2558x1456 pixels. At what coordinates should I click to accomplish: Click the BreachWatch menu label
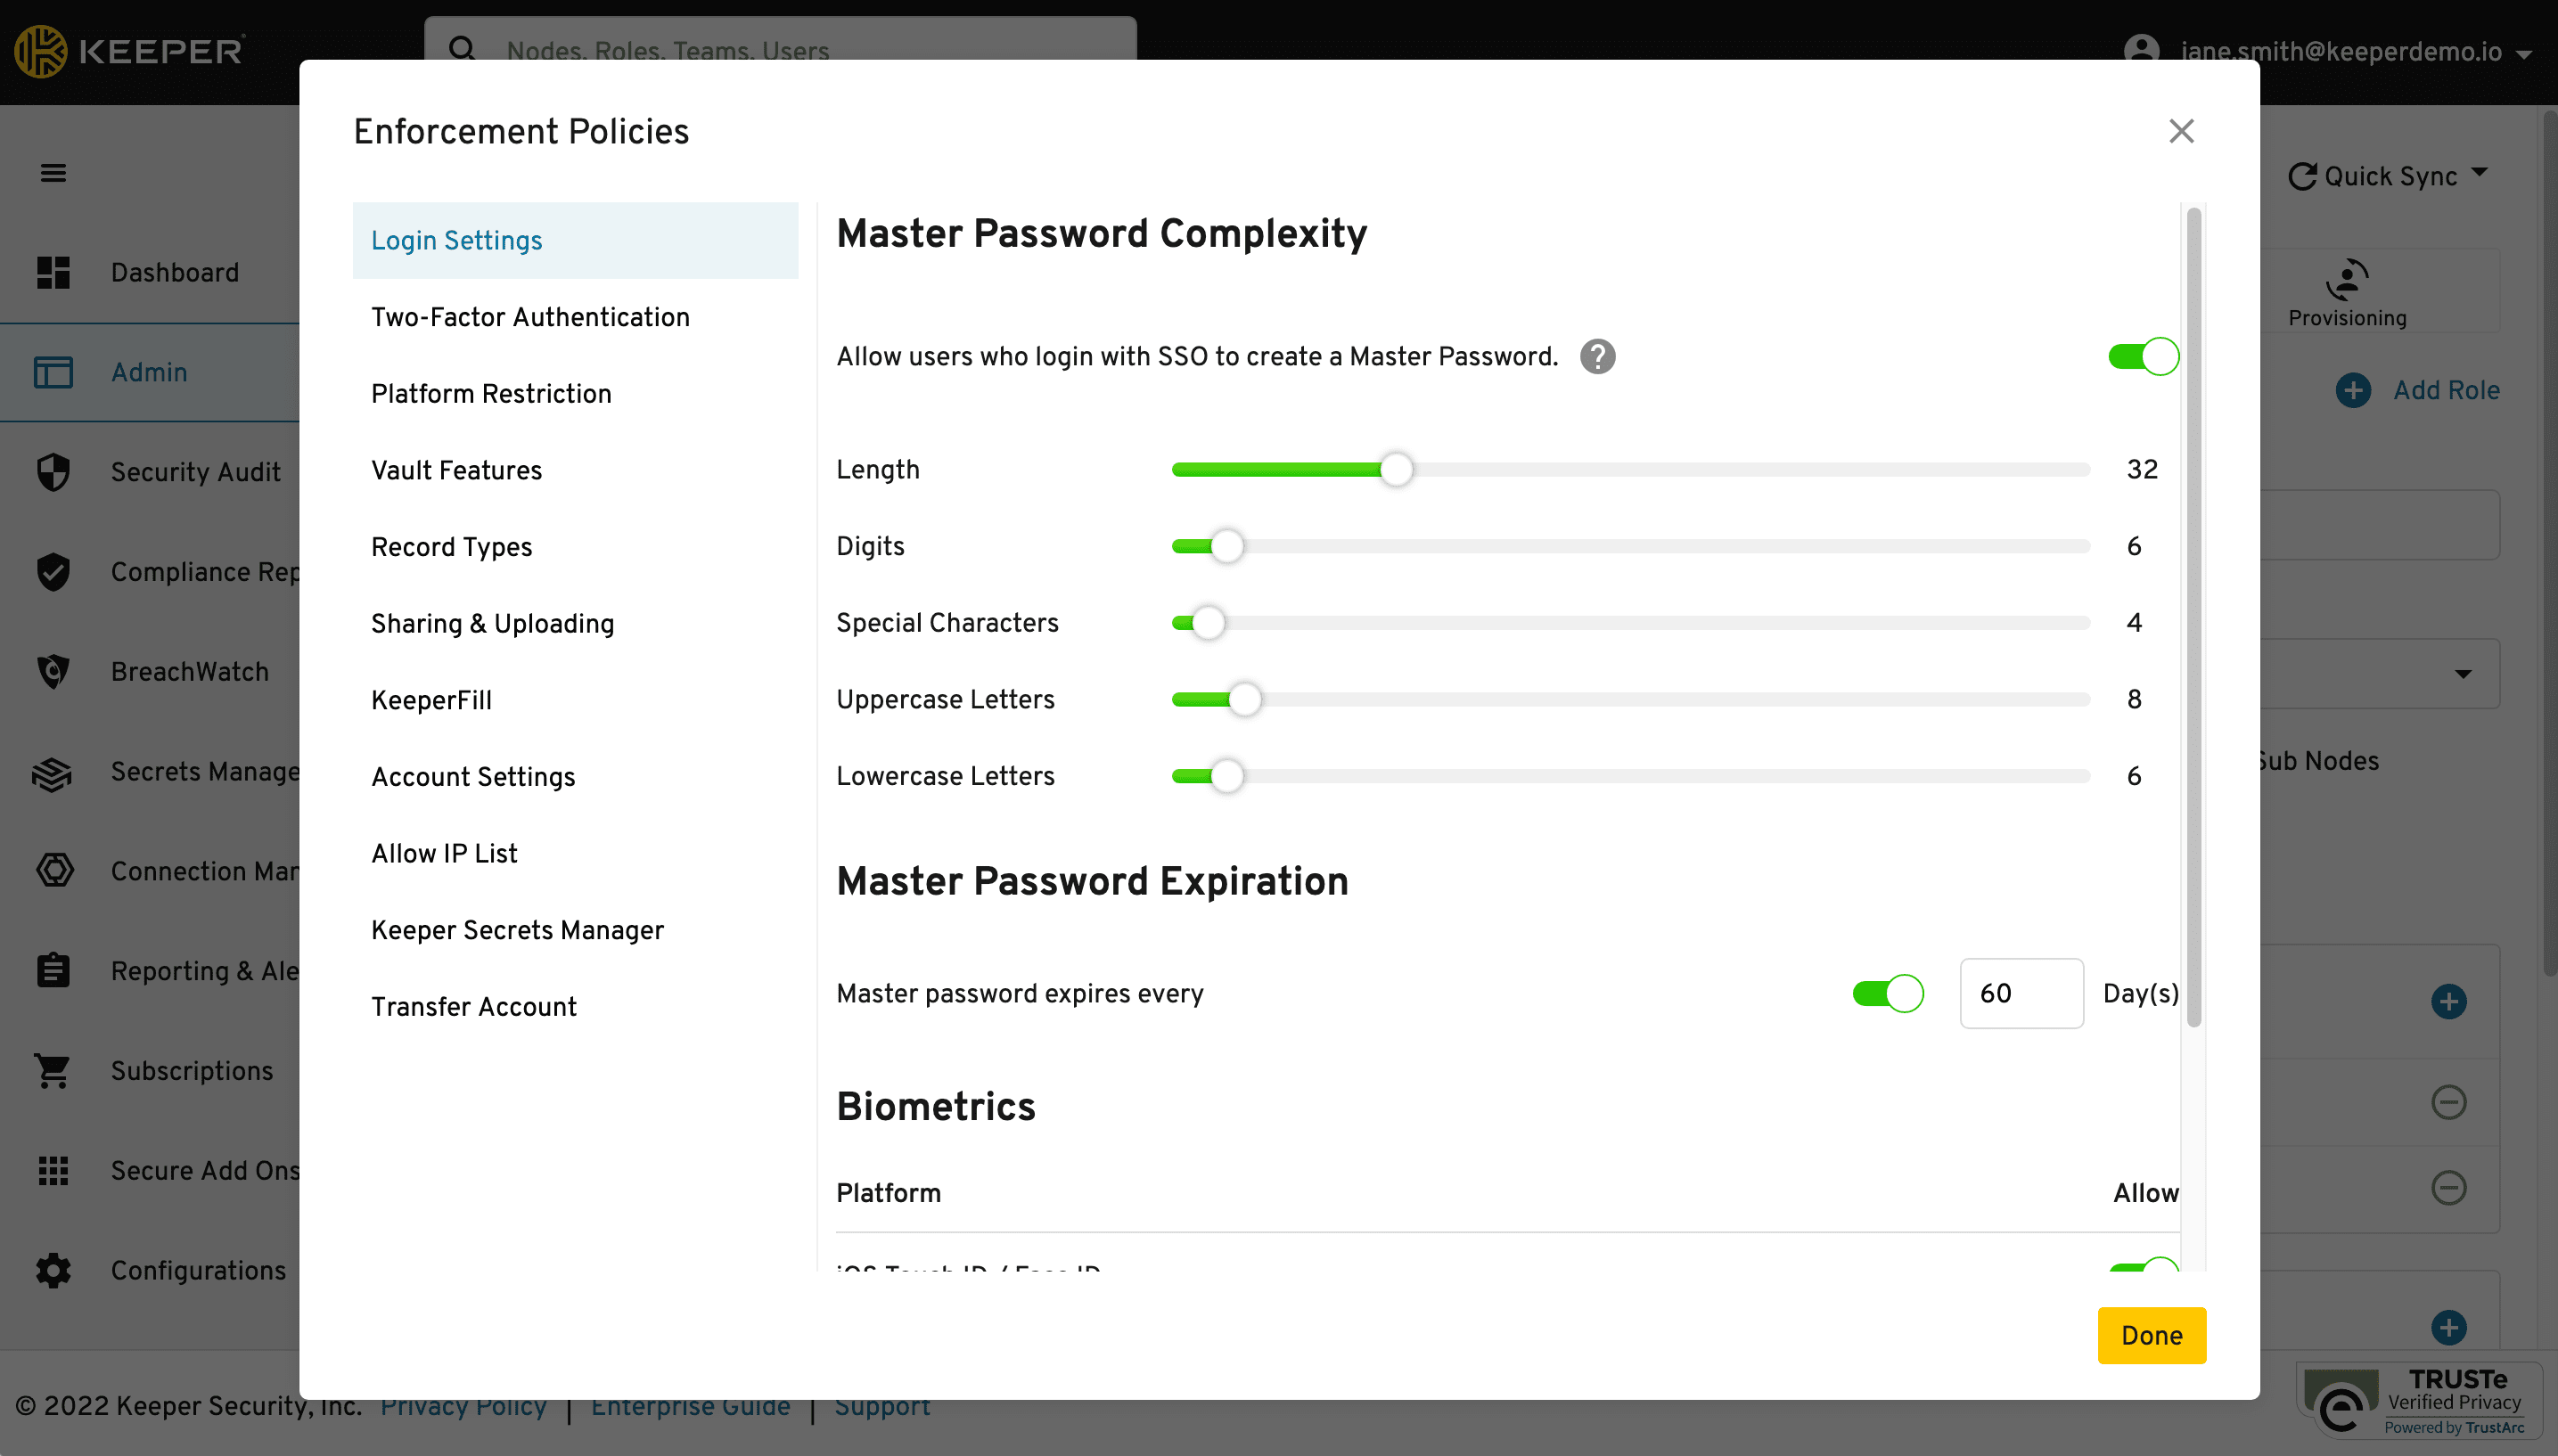(190, 671)
